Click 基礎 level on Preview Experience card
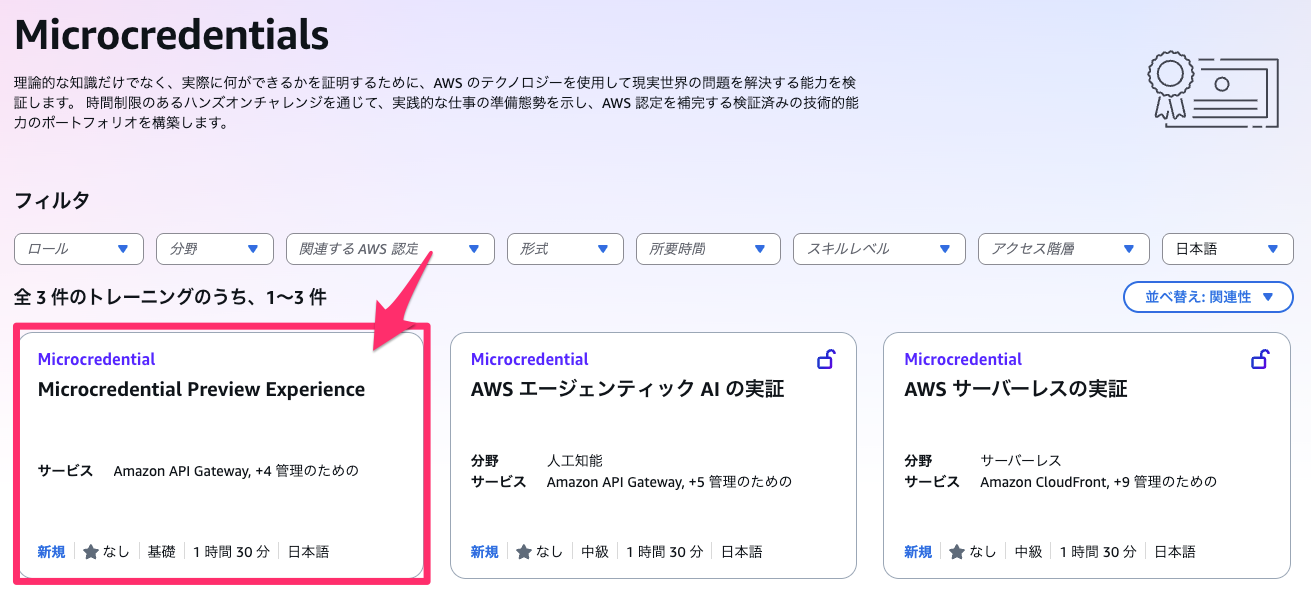The width and height of the screenshot is (1311, 595). (162, 552)
